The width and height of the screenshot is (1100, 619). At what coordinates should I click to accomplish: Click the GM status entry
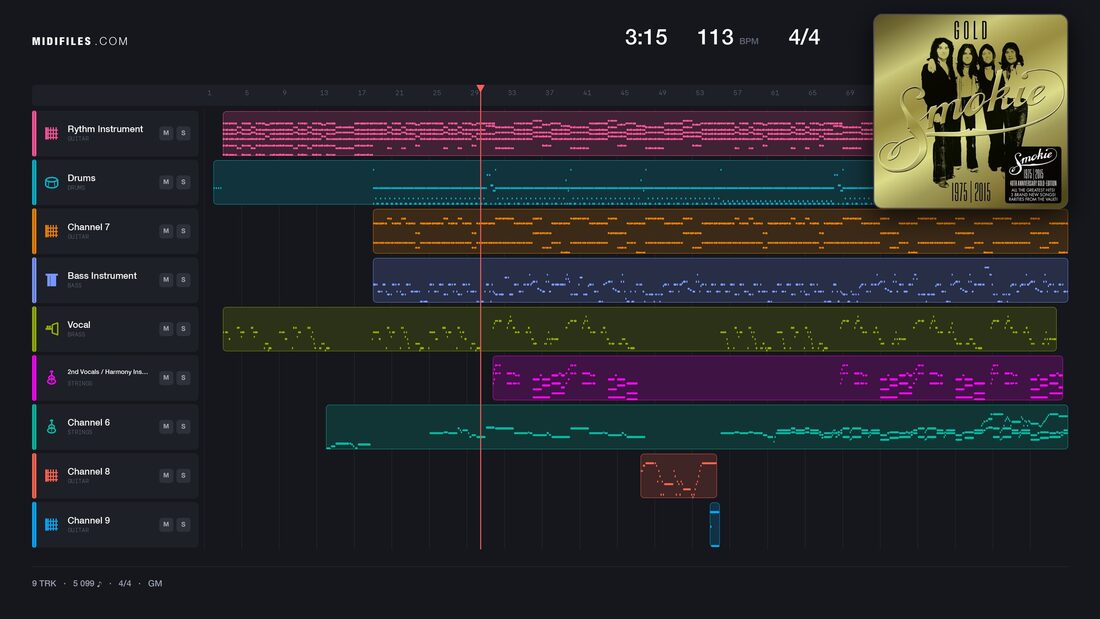click(x=155, y=583)
